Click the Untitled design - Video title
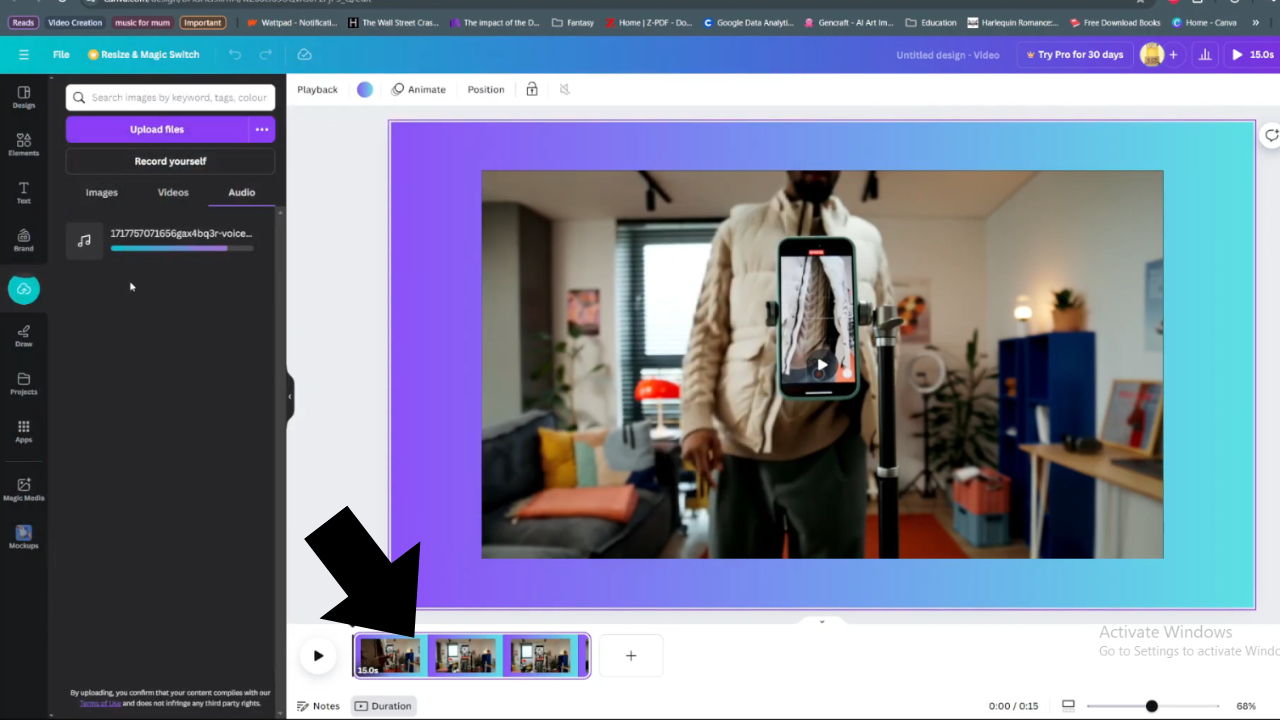The height and width of the screenshot is (720, 1280). tap(948, 55)
